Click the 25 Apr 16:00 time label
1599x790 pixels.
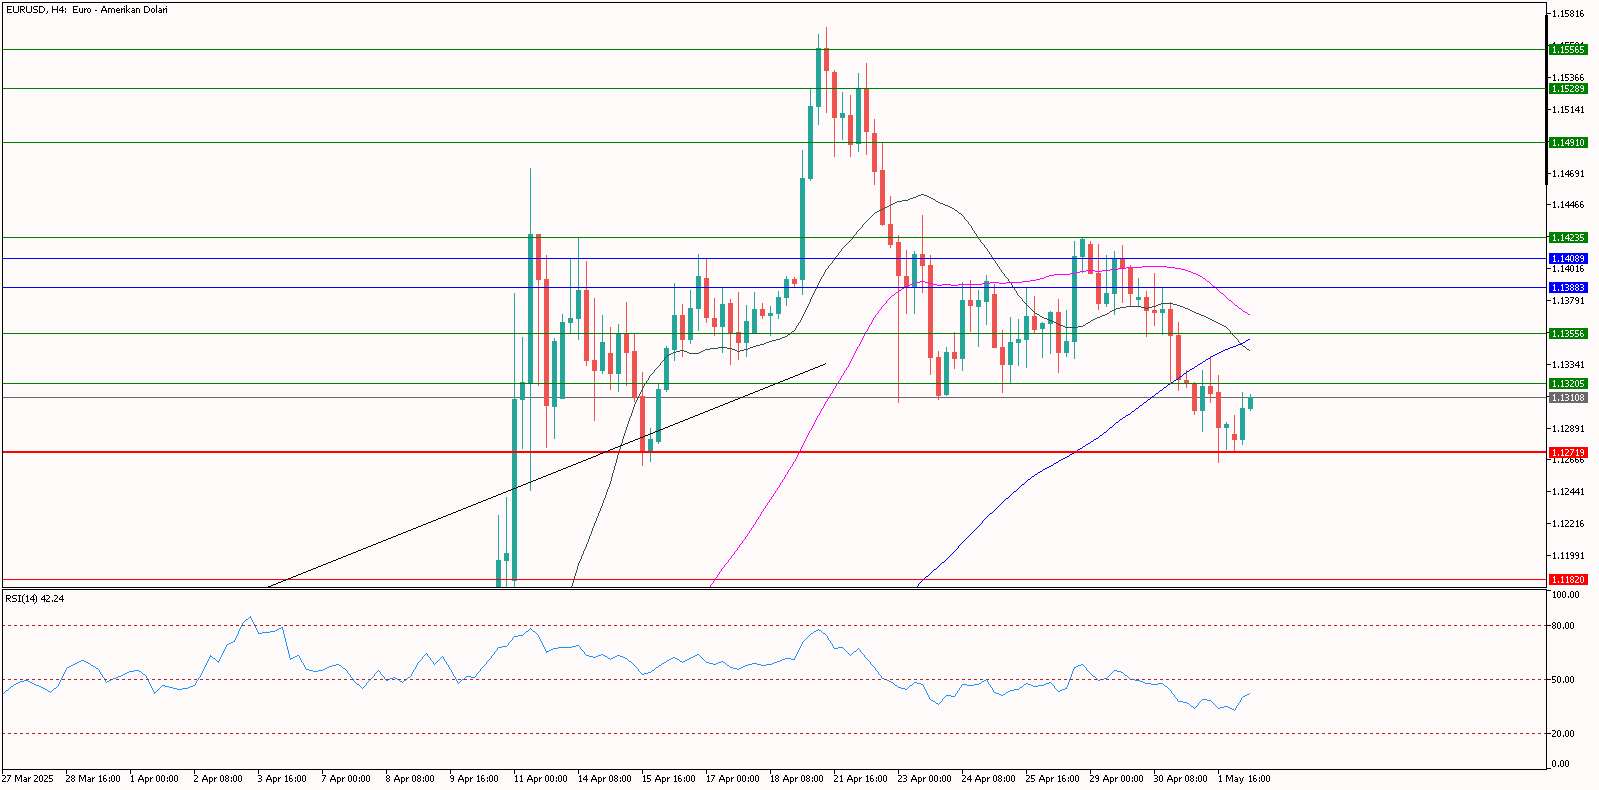pyautogui.click(x=1052, y=779)
